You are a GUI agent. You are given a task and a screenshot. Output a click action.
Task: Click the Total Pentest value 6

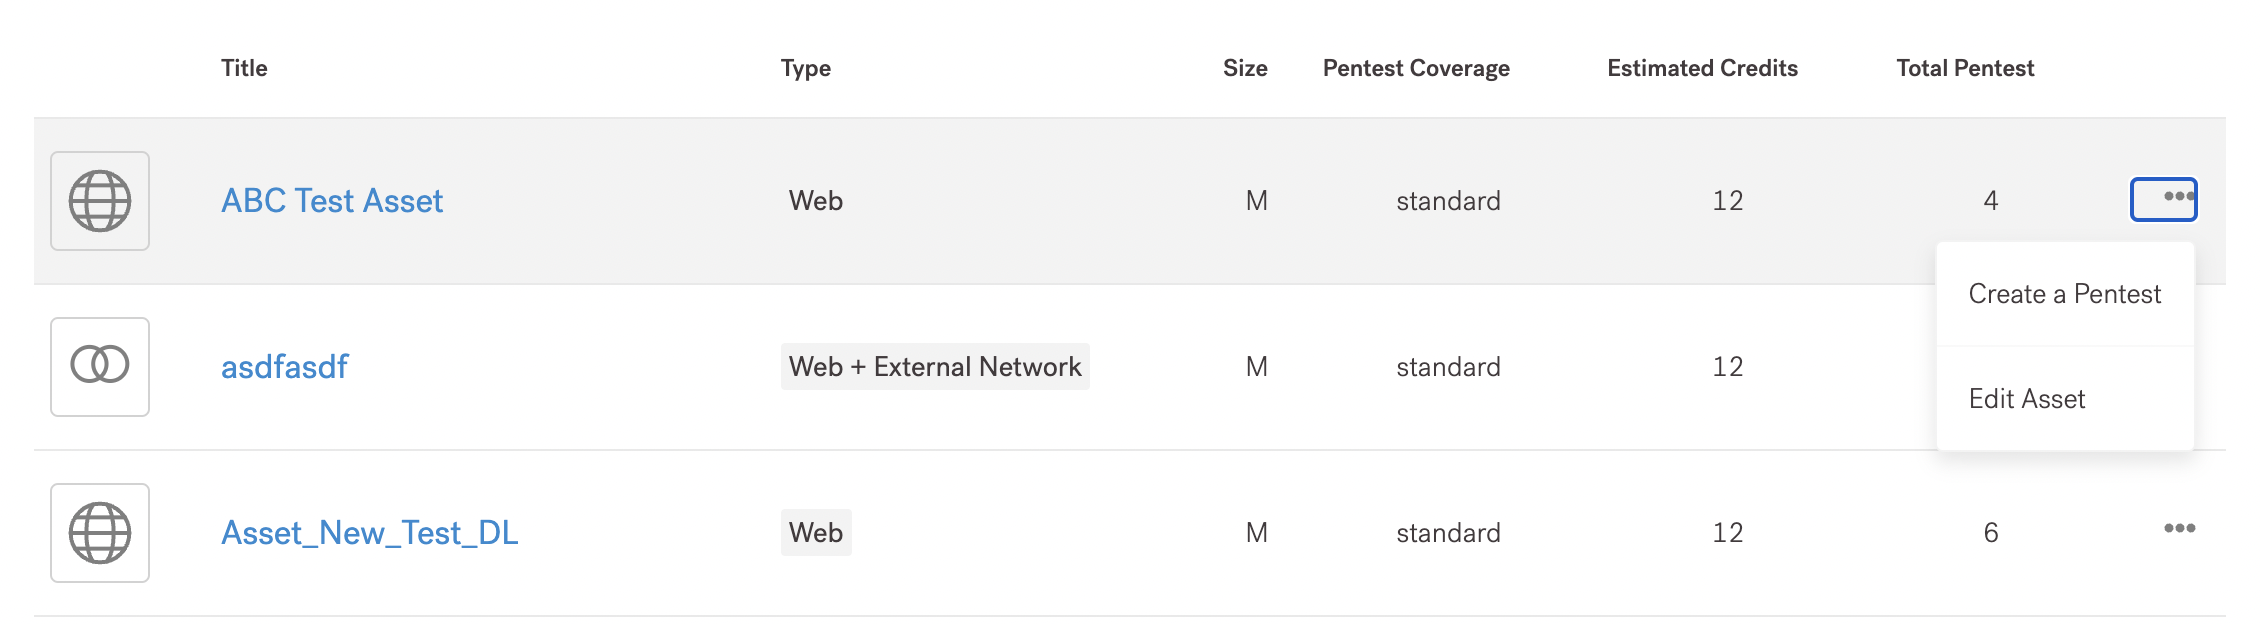(x=1991, y=533)
